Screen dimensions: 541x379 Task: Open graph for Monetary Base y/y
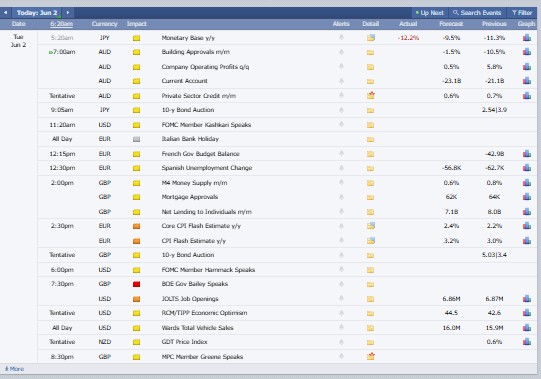click(527, 38)
